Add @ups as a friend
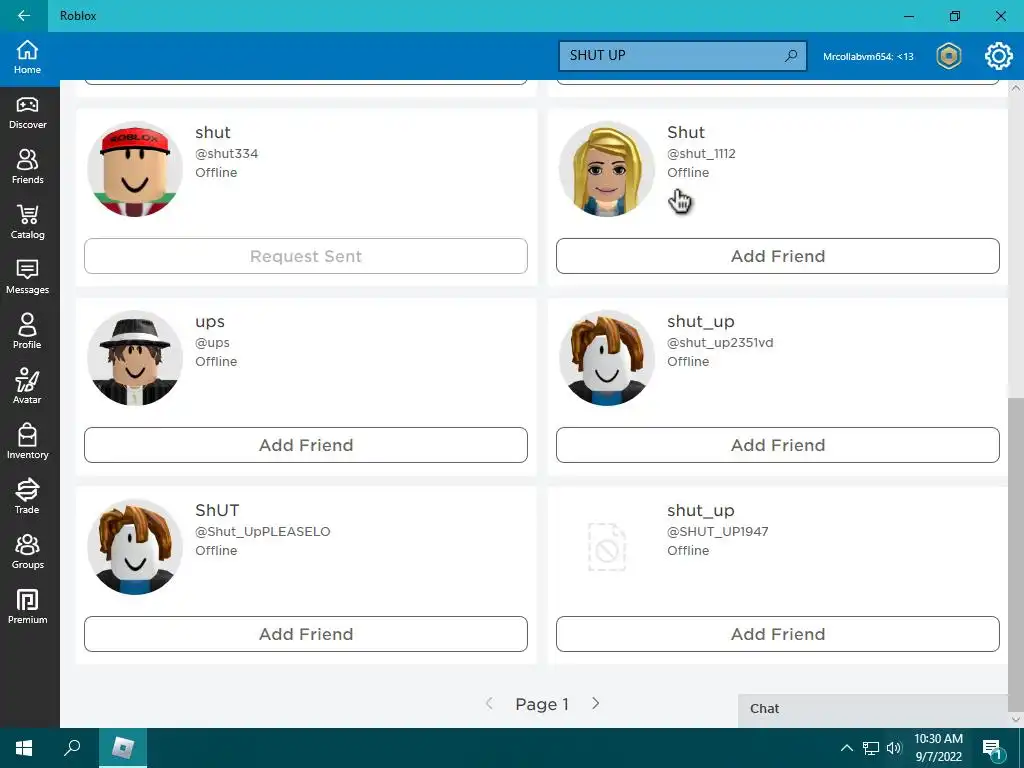Image resolution: width=1024 pixels, height=768 pixels. pos(306,445)
